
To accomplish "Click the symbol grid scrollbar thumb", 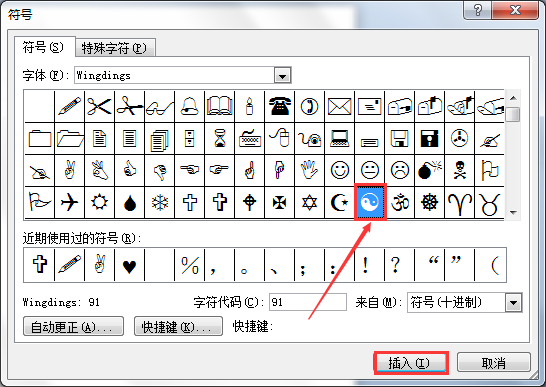I will pyautogui.click(x=513, y=114).
